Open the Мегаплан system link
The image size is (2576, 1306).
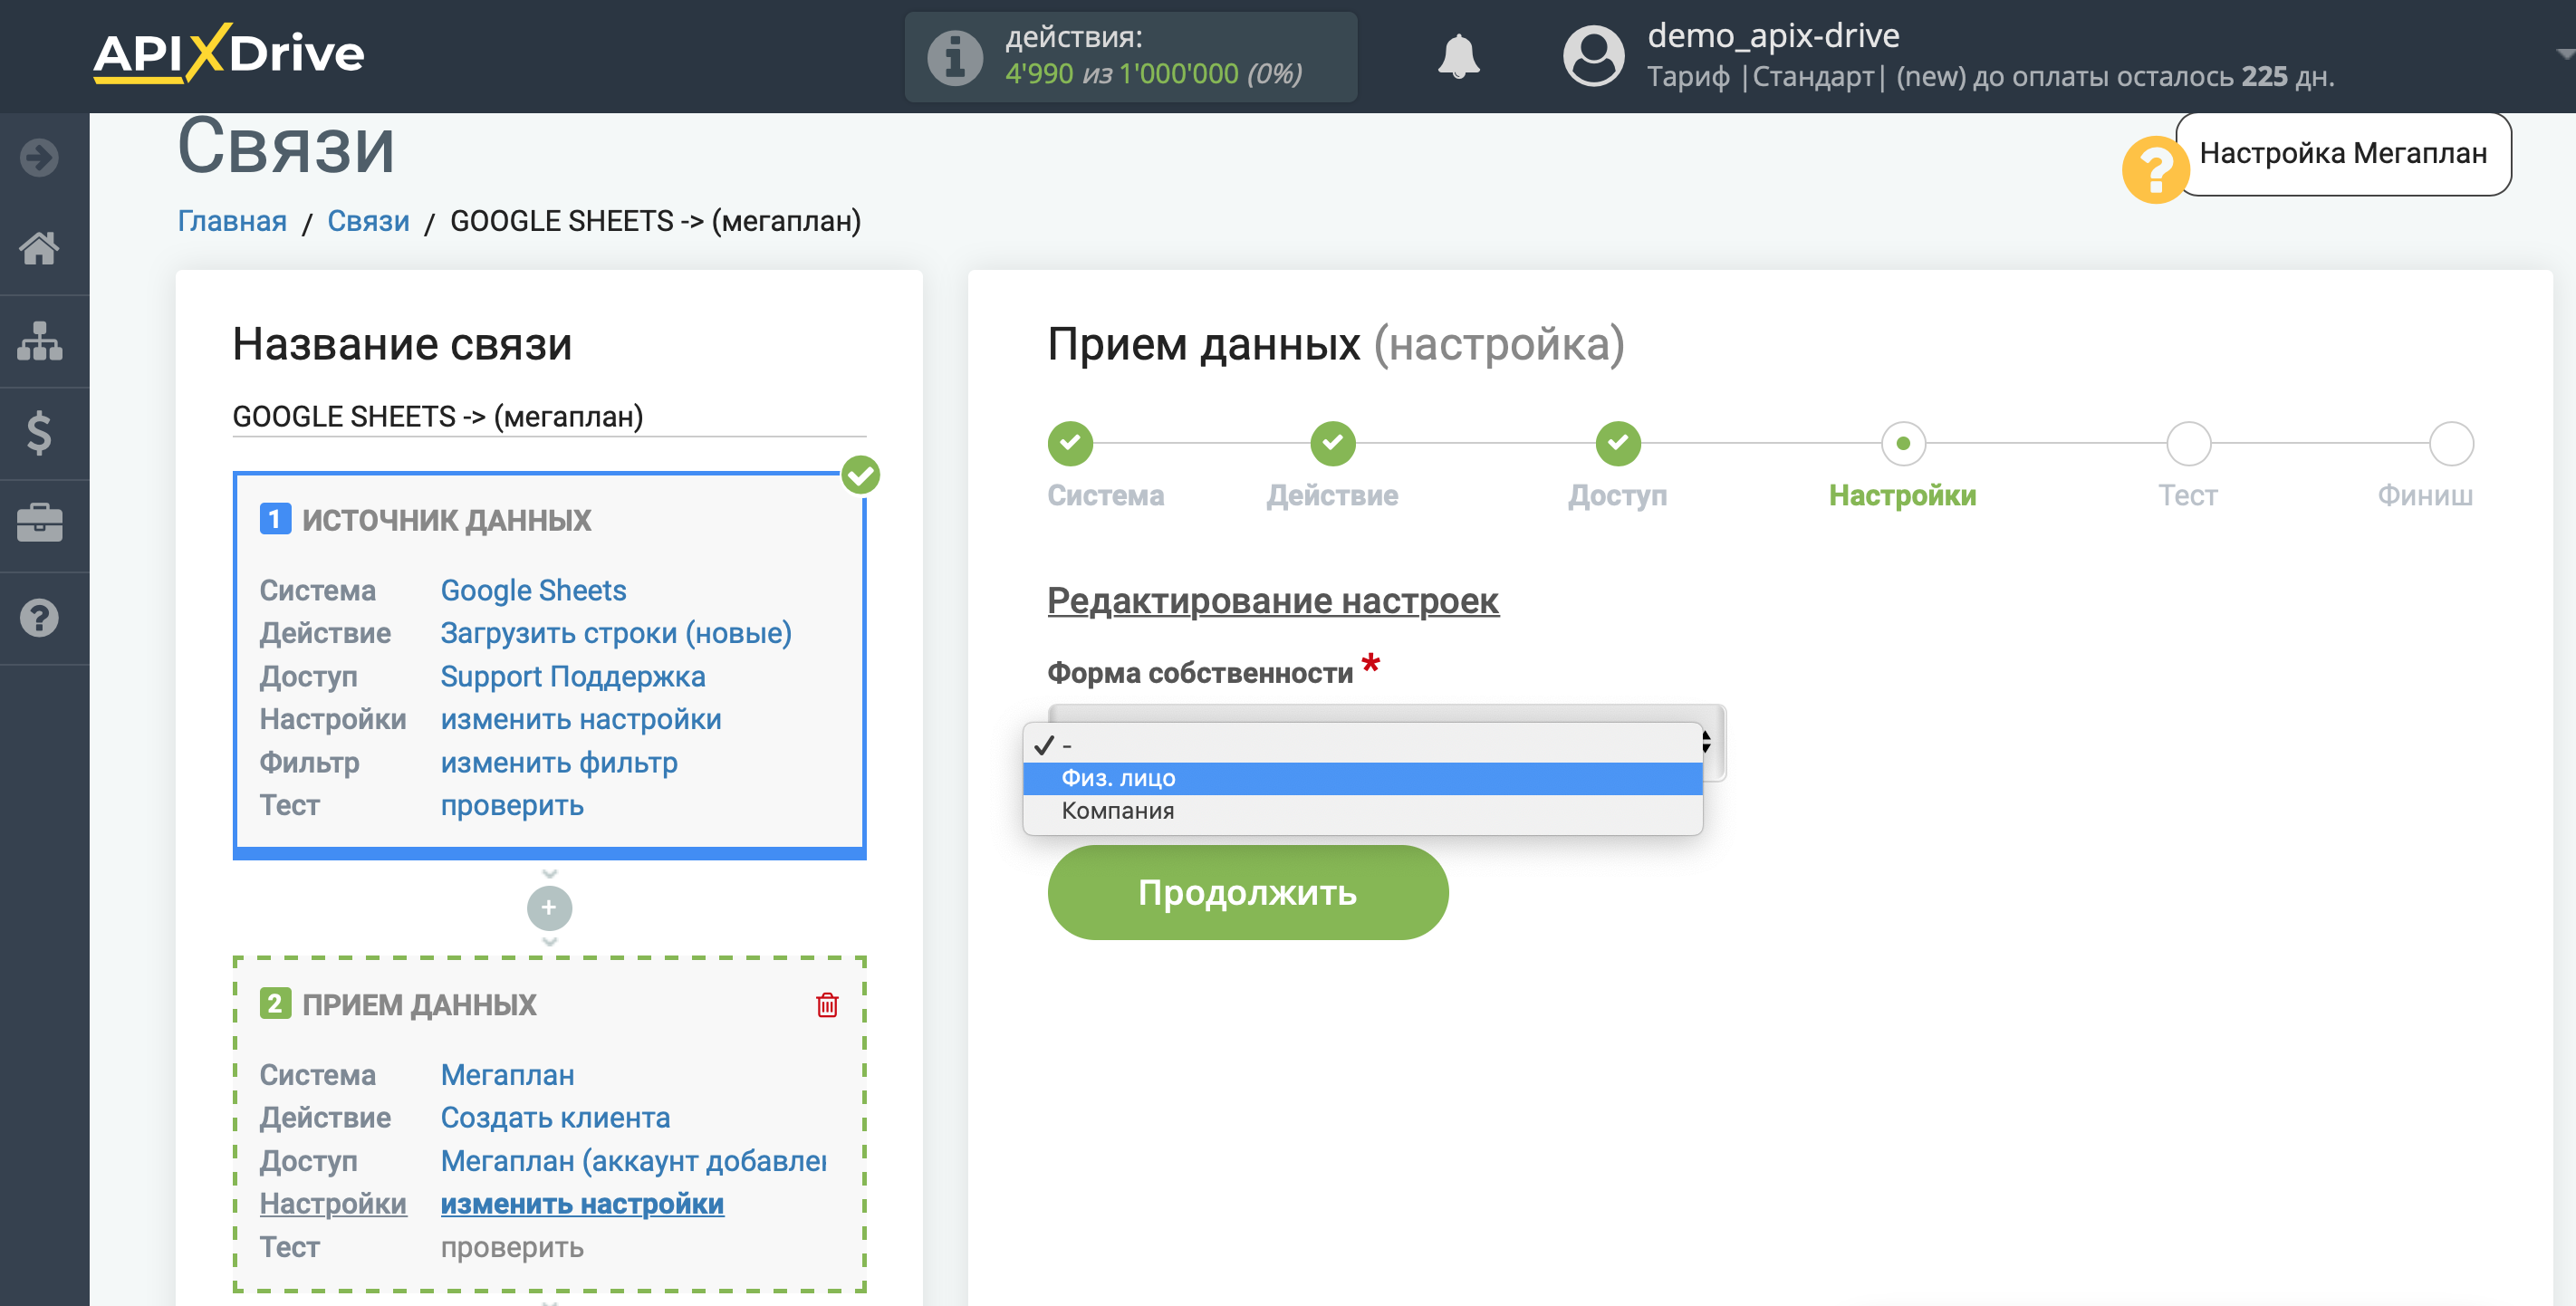(x=507, y=1075)
